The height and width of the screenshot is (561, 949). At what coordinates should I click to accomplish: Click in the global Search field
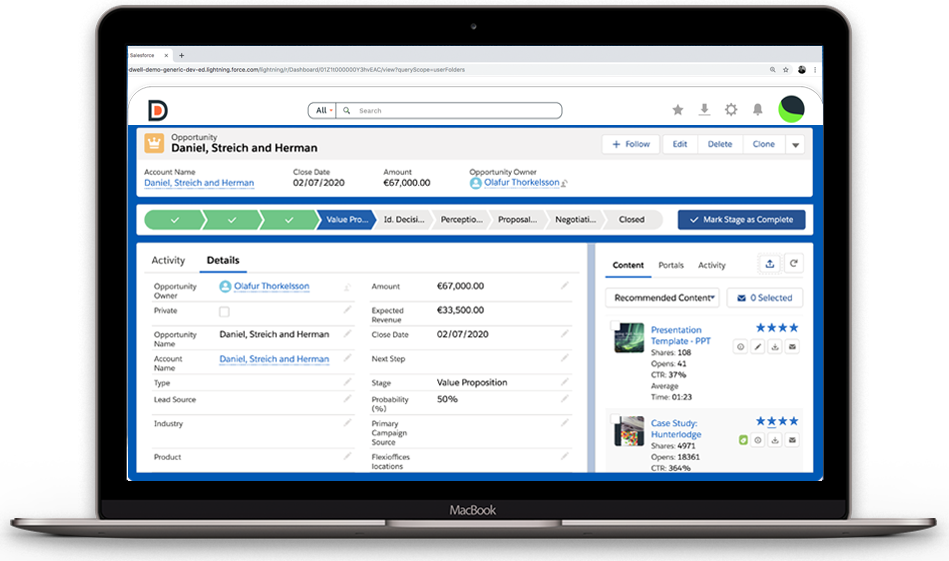pos(448,110)
